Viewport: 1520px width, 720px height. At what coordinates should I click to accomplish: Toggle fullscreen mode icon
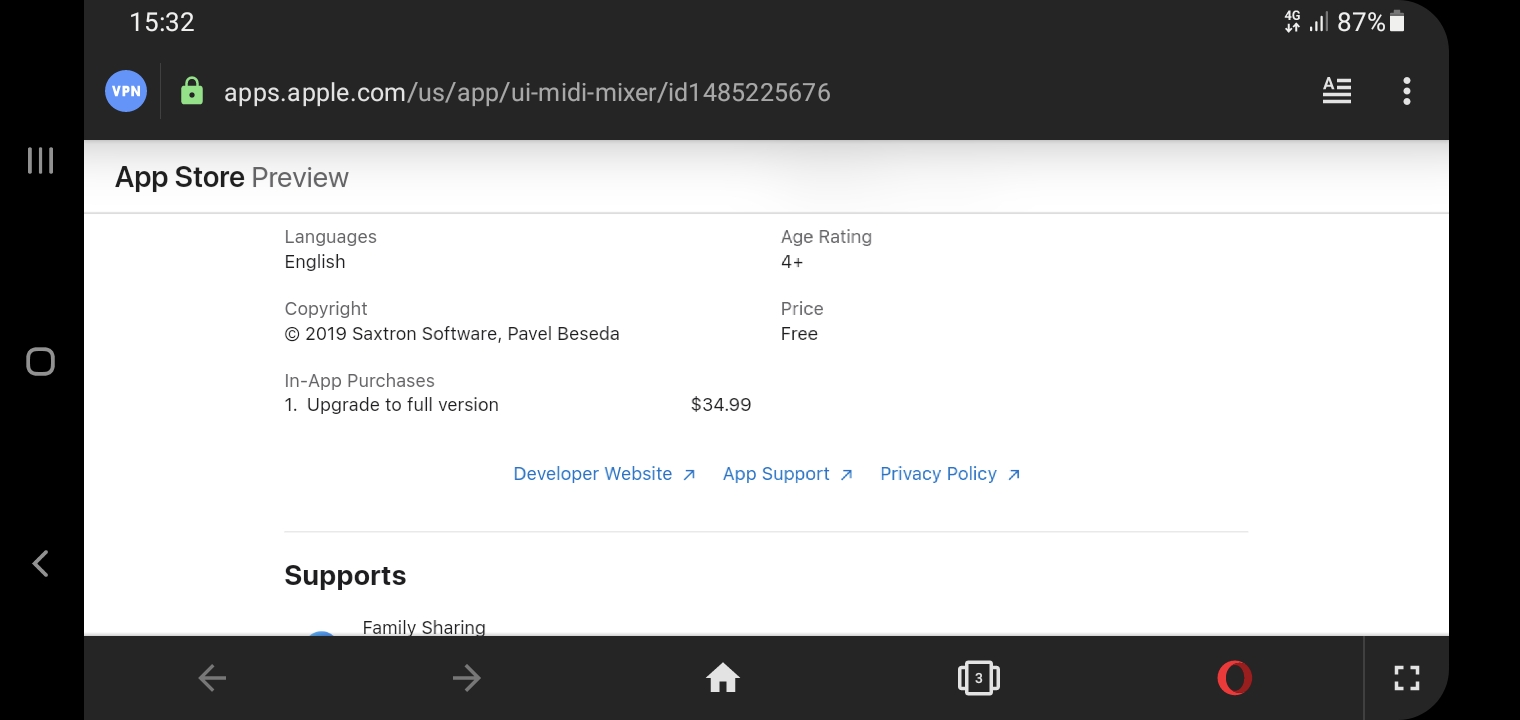[x=1406, y=679]
